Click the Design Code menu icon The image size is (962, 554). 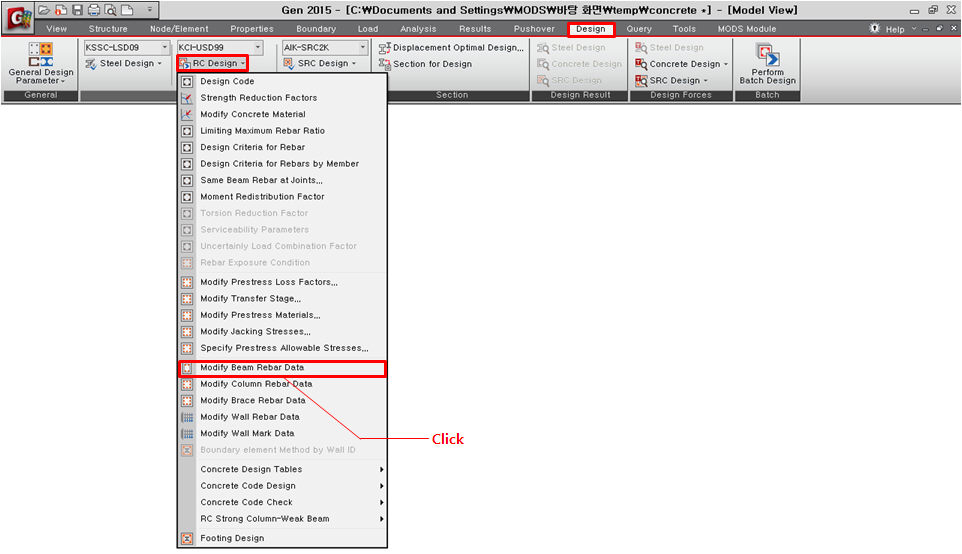coord(187,82)
